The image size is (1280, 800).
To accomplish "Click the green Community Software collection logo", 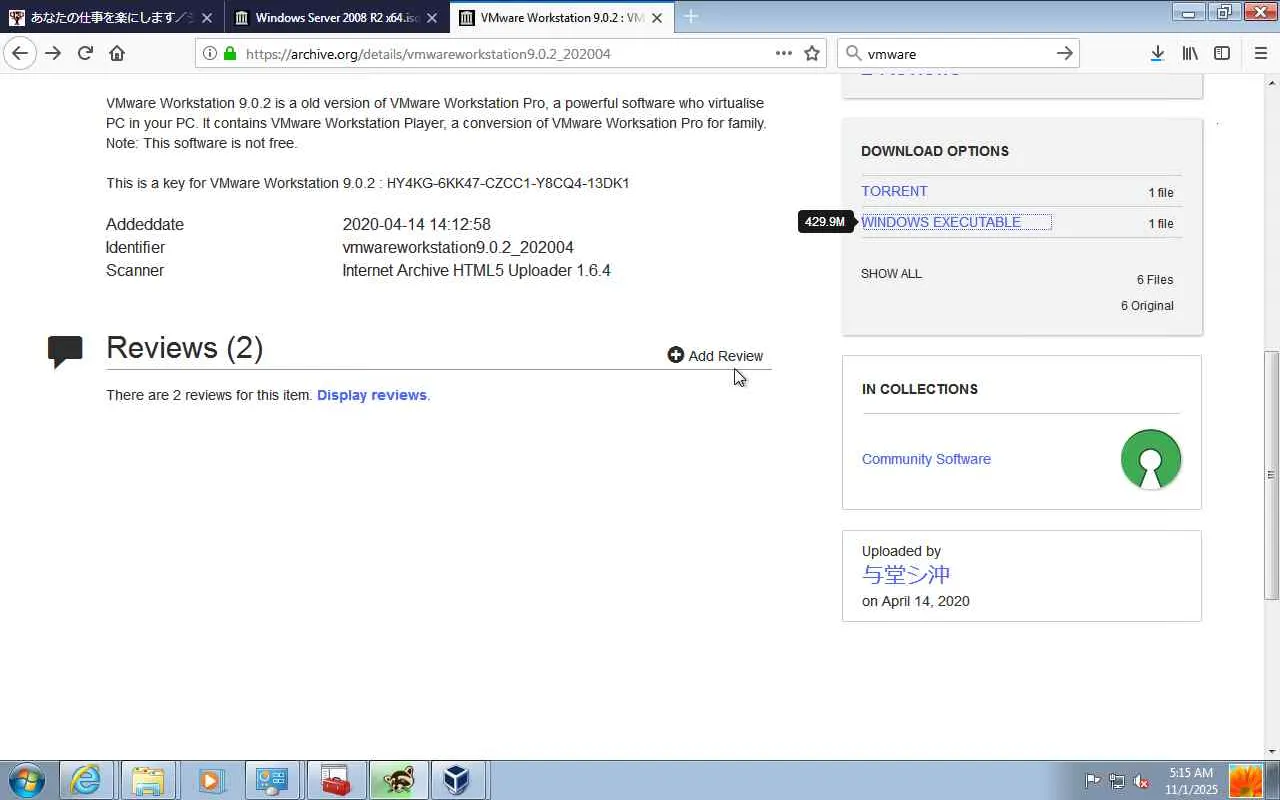I will 1151,459.
